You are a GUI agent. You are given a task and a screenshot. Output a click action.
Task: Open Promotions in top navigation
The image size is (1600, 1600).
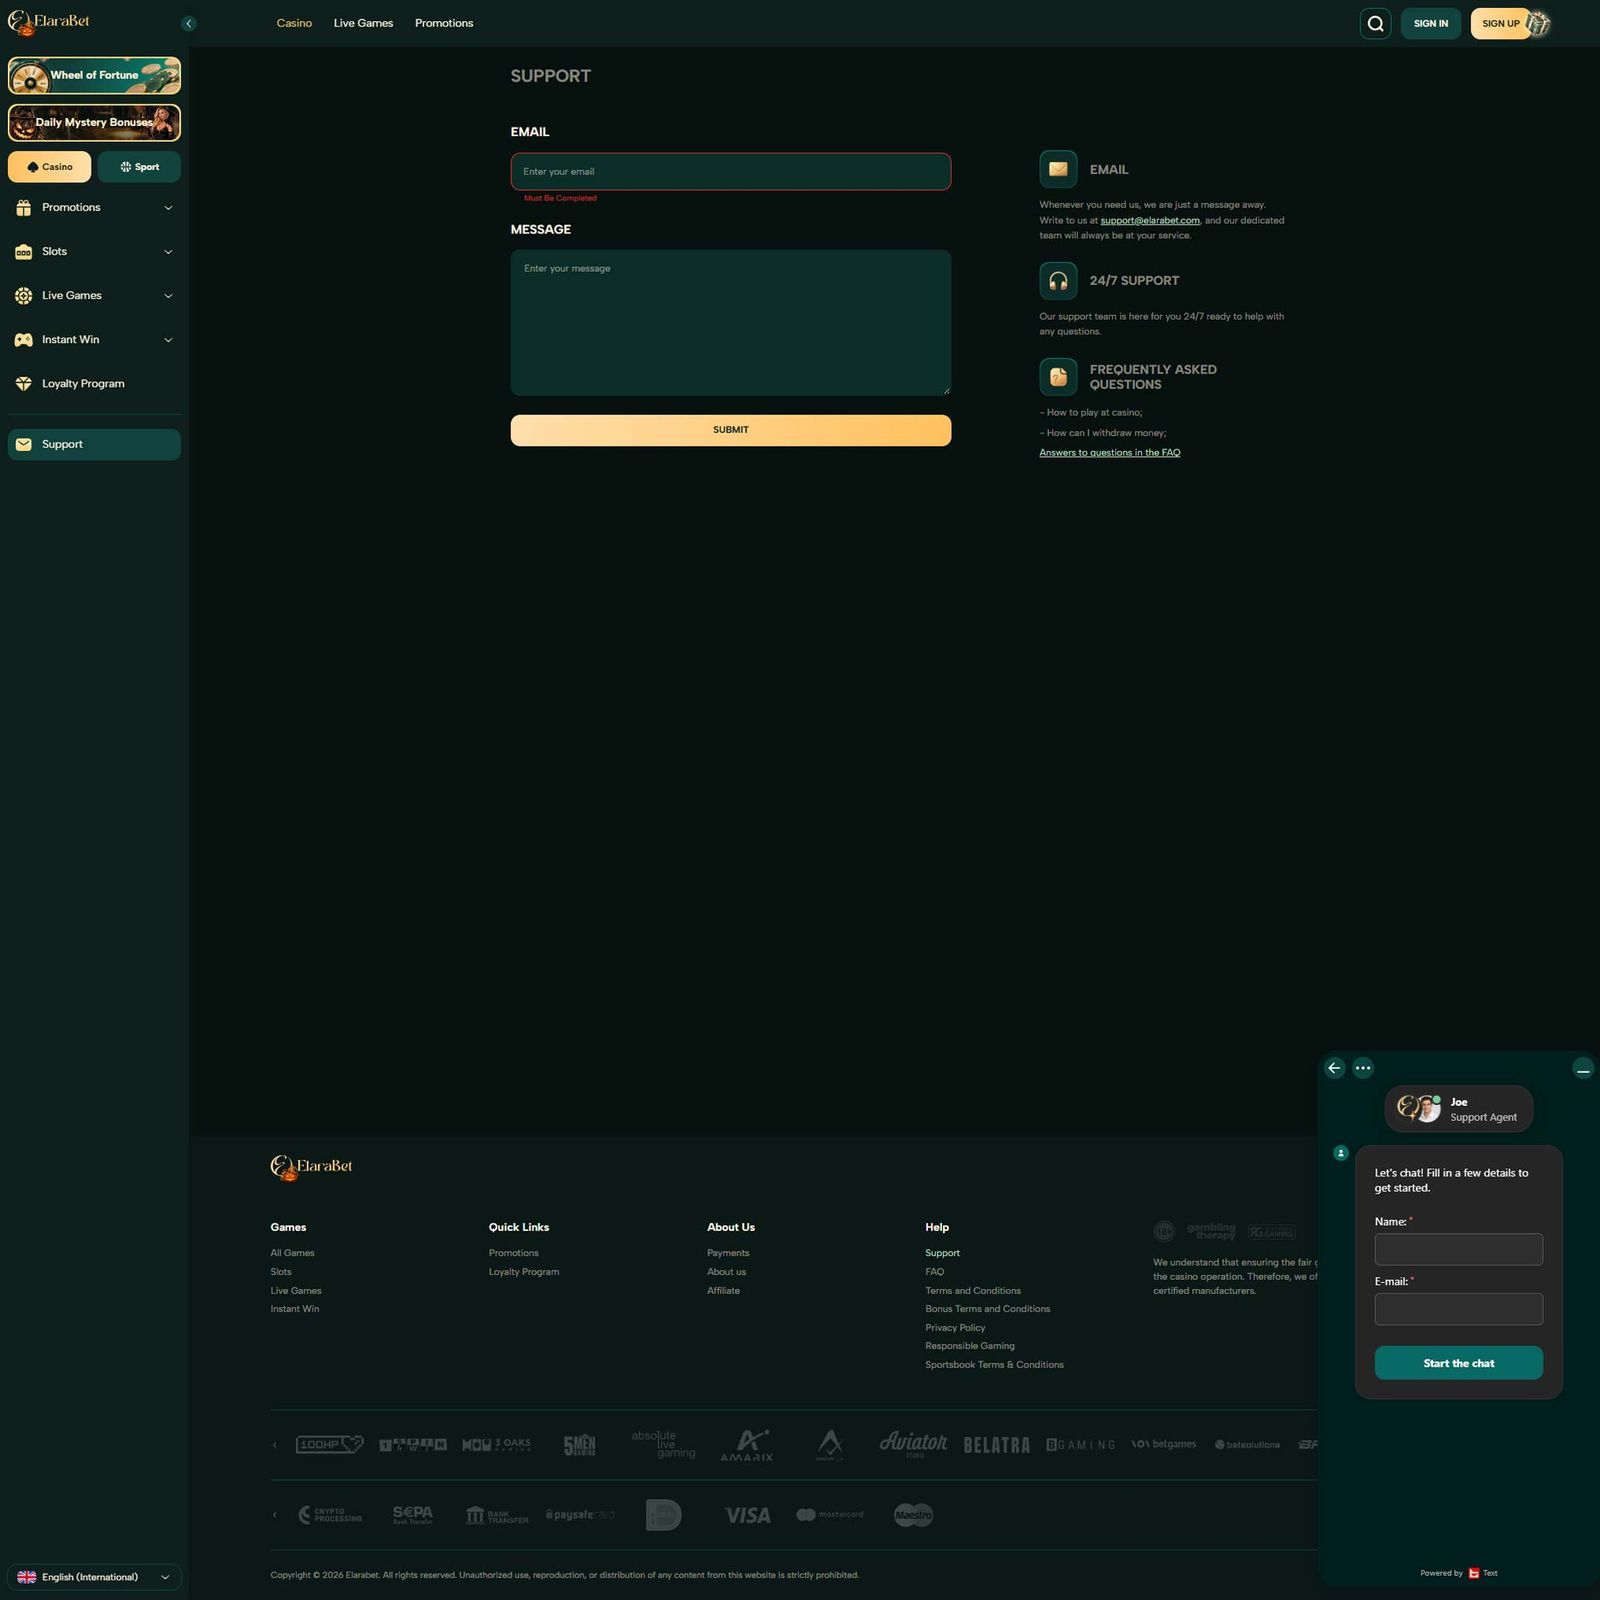(x=444, y=23)
